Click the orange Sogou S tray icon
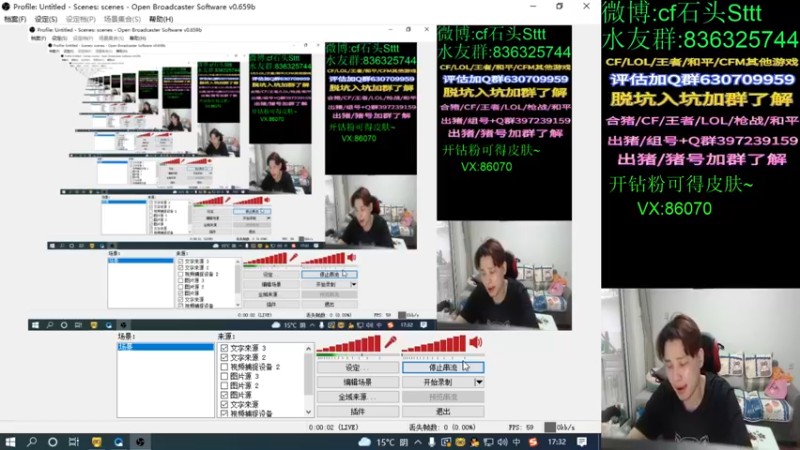Image resolution: width=800 pixels, height=450 pixels. click(x=533, y=442)
